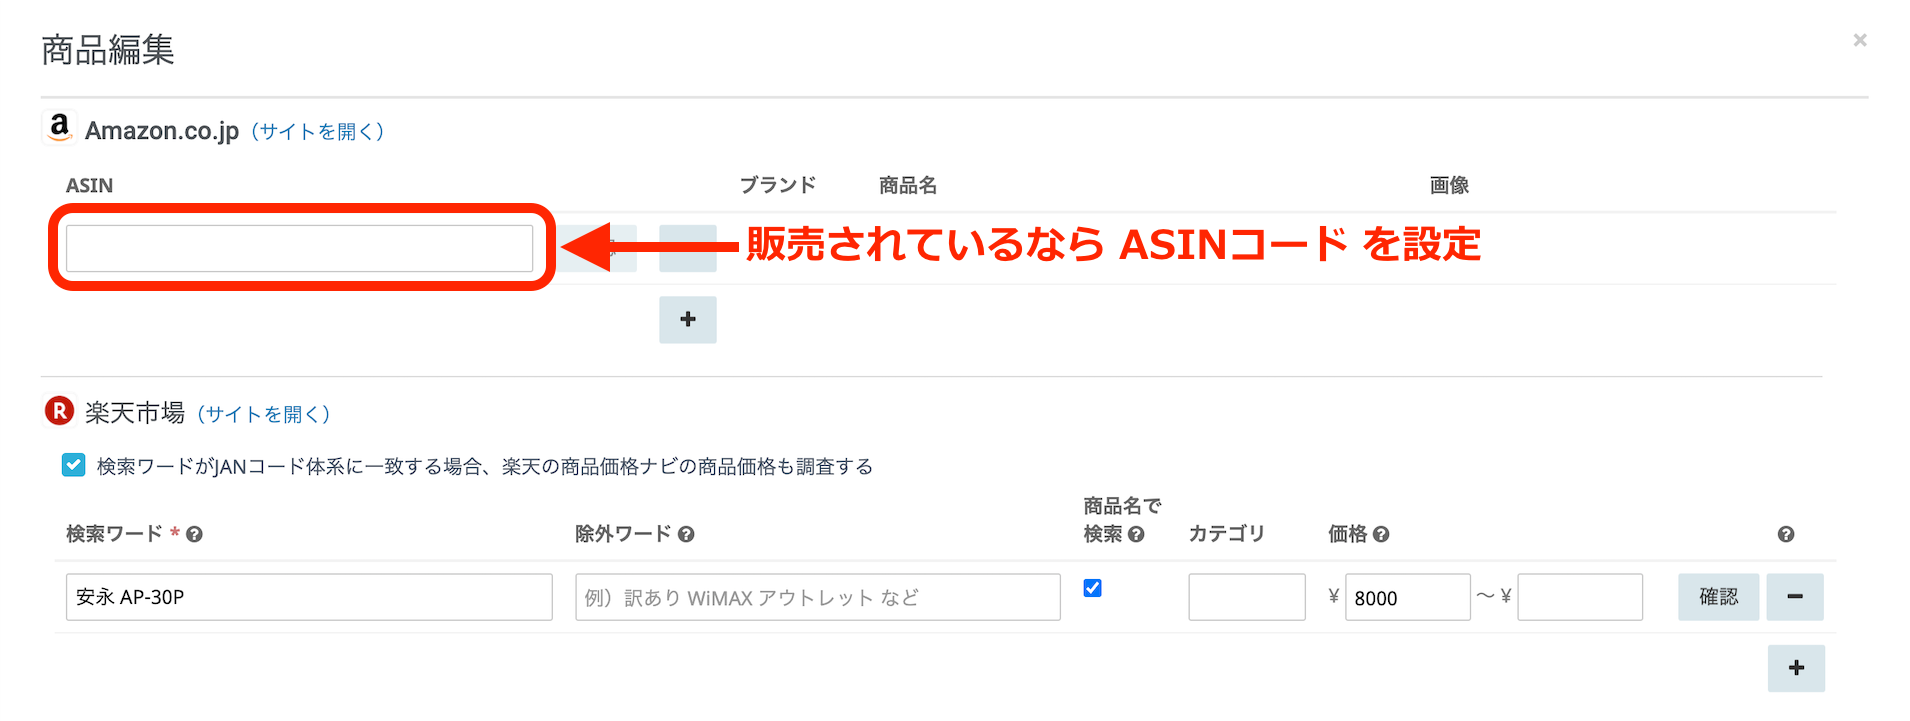Remove the 安永 AP-30P search row
Image resolution: width=1910 pixels, height=721 pixels.
[x=1795, y=597]
